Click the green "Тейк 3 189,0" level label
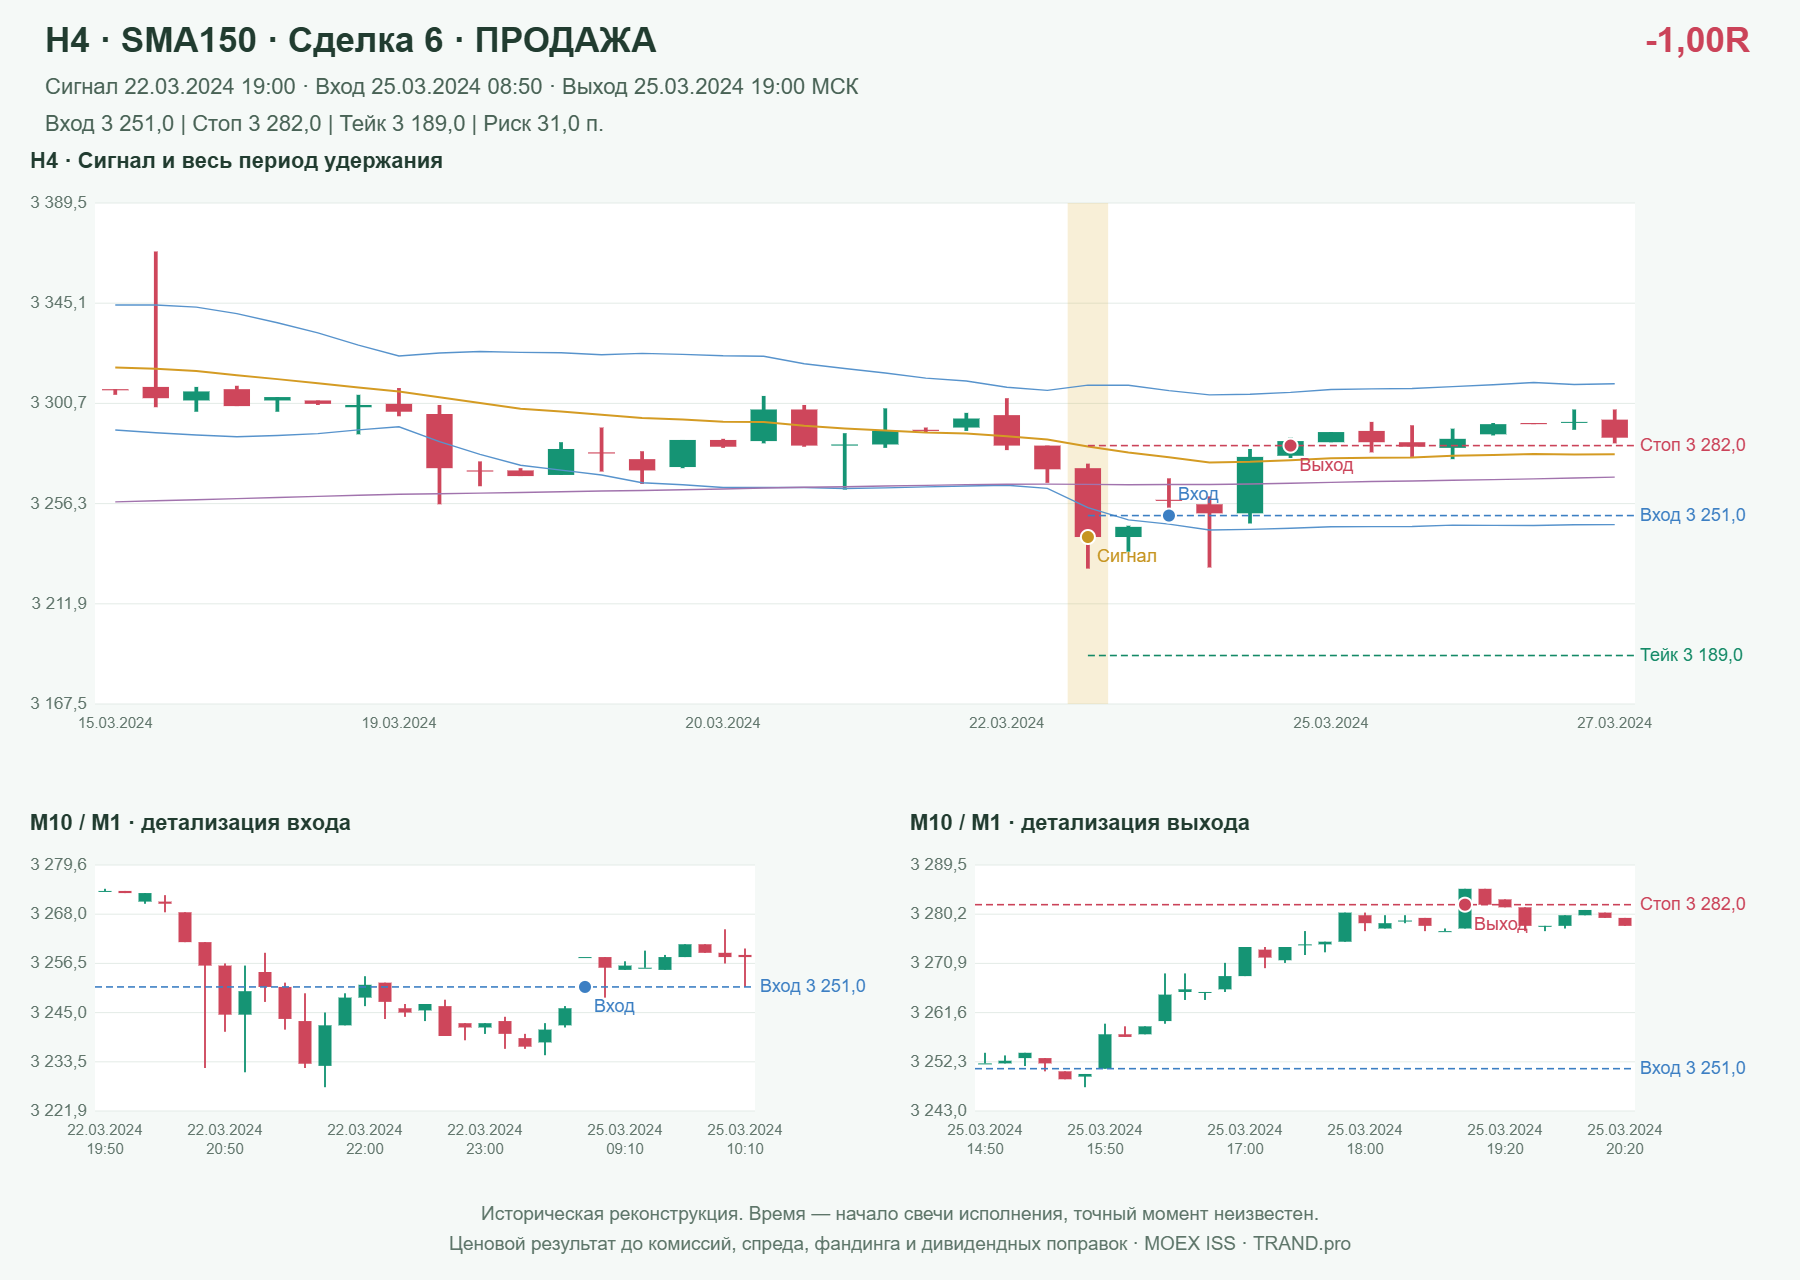The width and height of the screenshot is (1800, 1280). point(1691,655)
